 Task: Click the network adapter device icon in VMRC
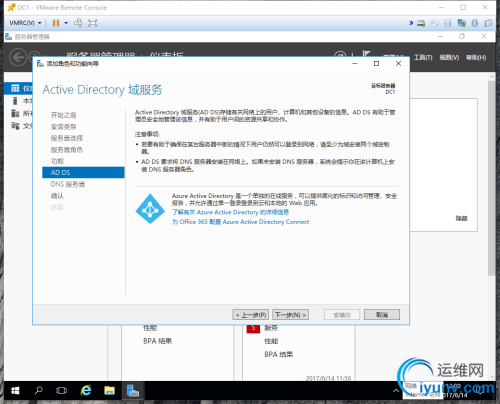462,23
